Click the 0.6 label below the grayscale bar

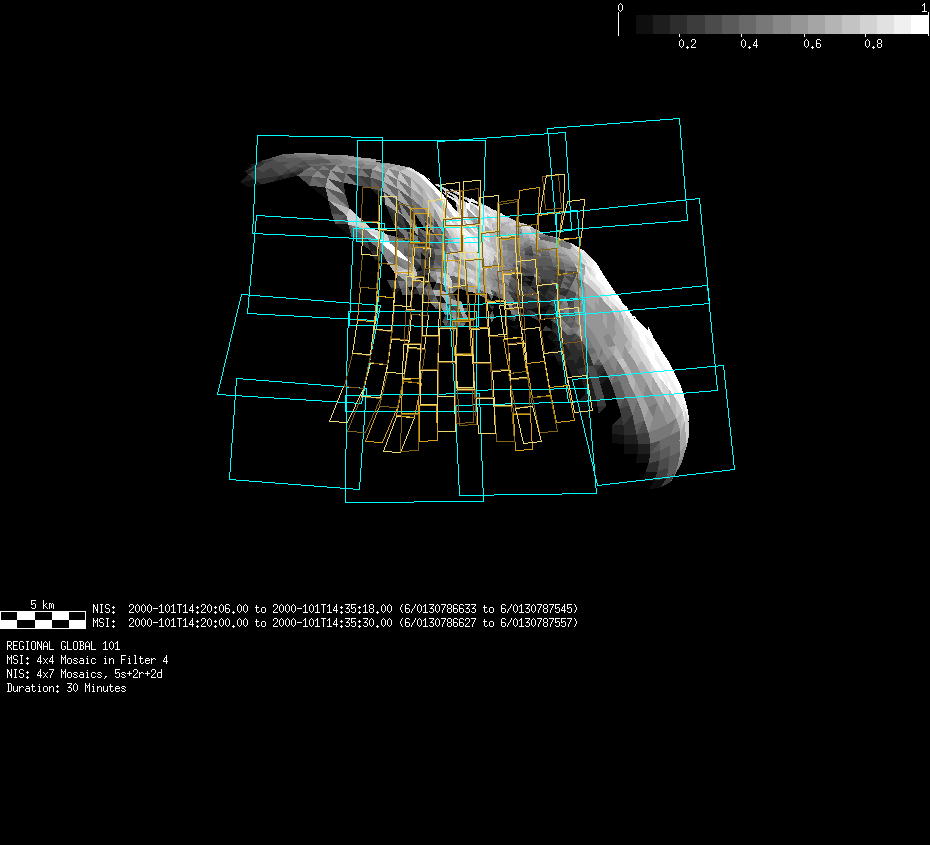click(x=811, y=44)
